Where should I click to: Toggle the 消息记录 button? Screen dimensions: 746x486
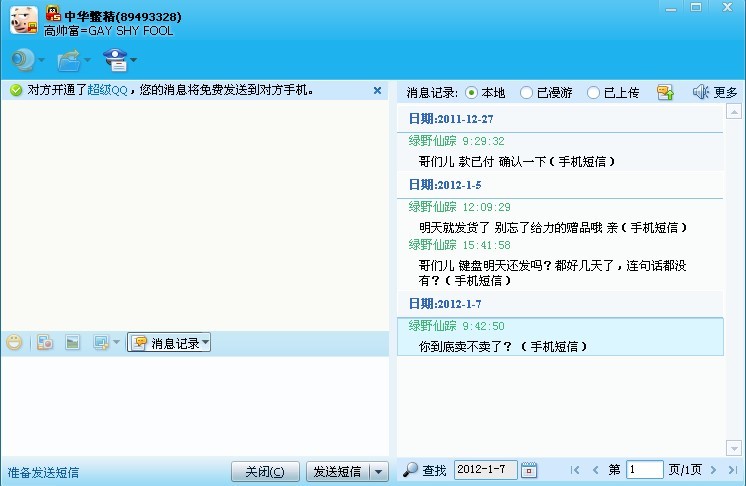[x=165, y=343]
